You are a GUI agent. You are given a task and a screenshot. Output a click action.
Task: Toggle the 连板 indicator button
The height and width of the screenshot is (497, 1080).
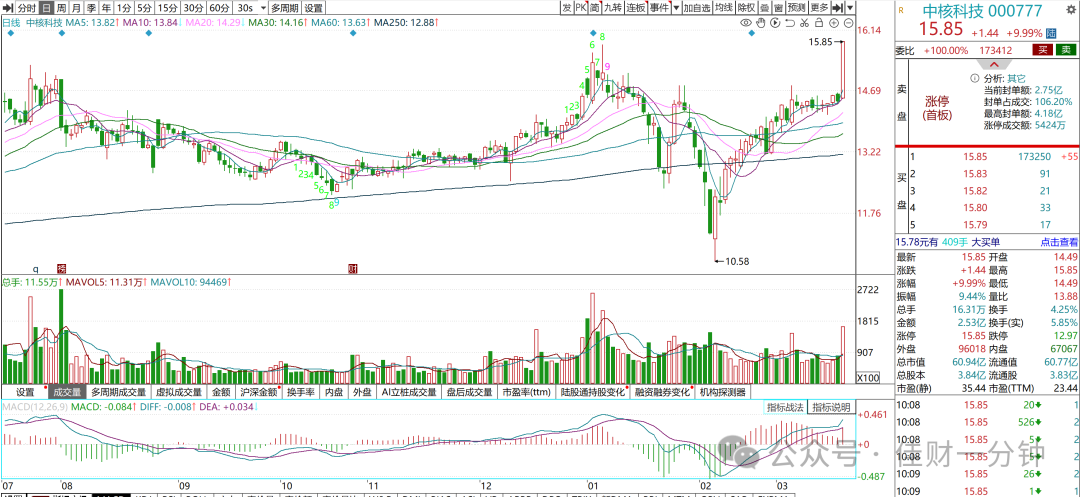click(636, 8)
